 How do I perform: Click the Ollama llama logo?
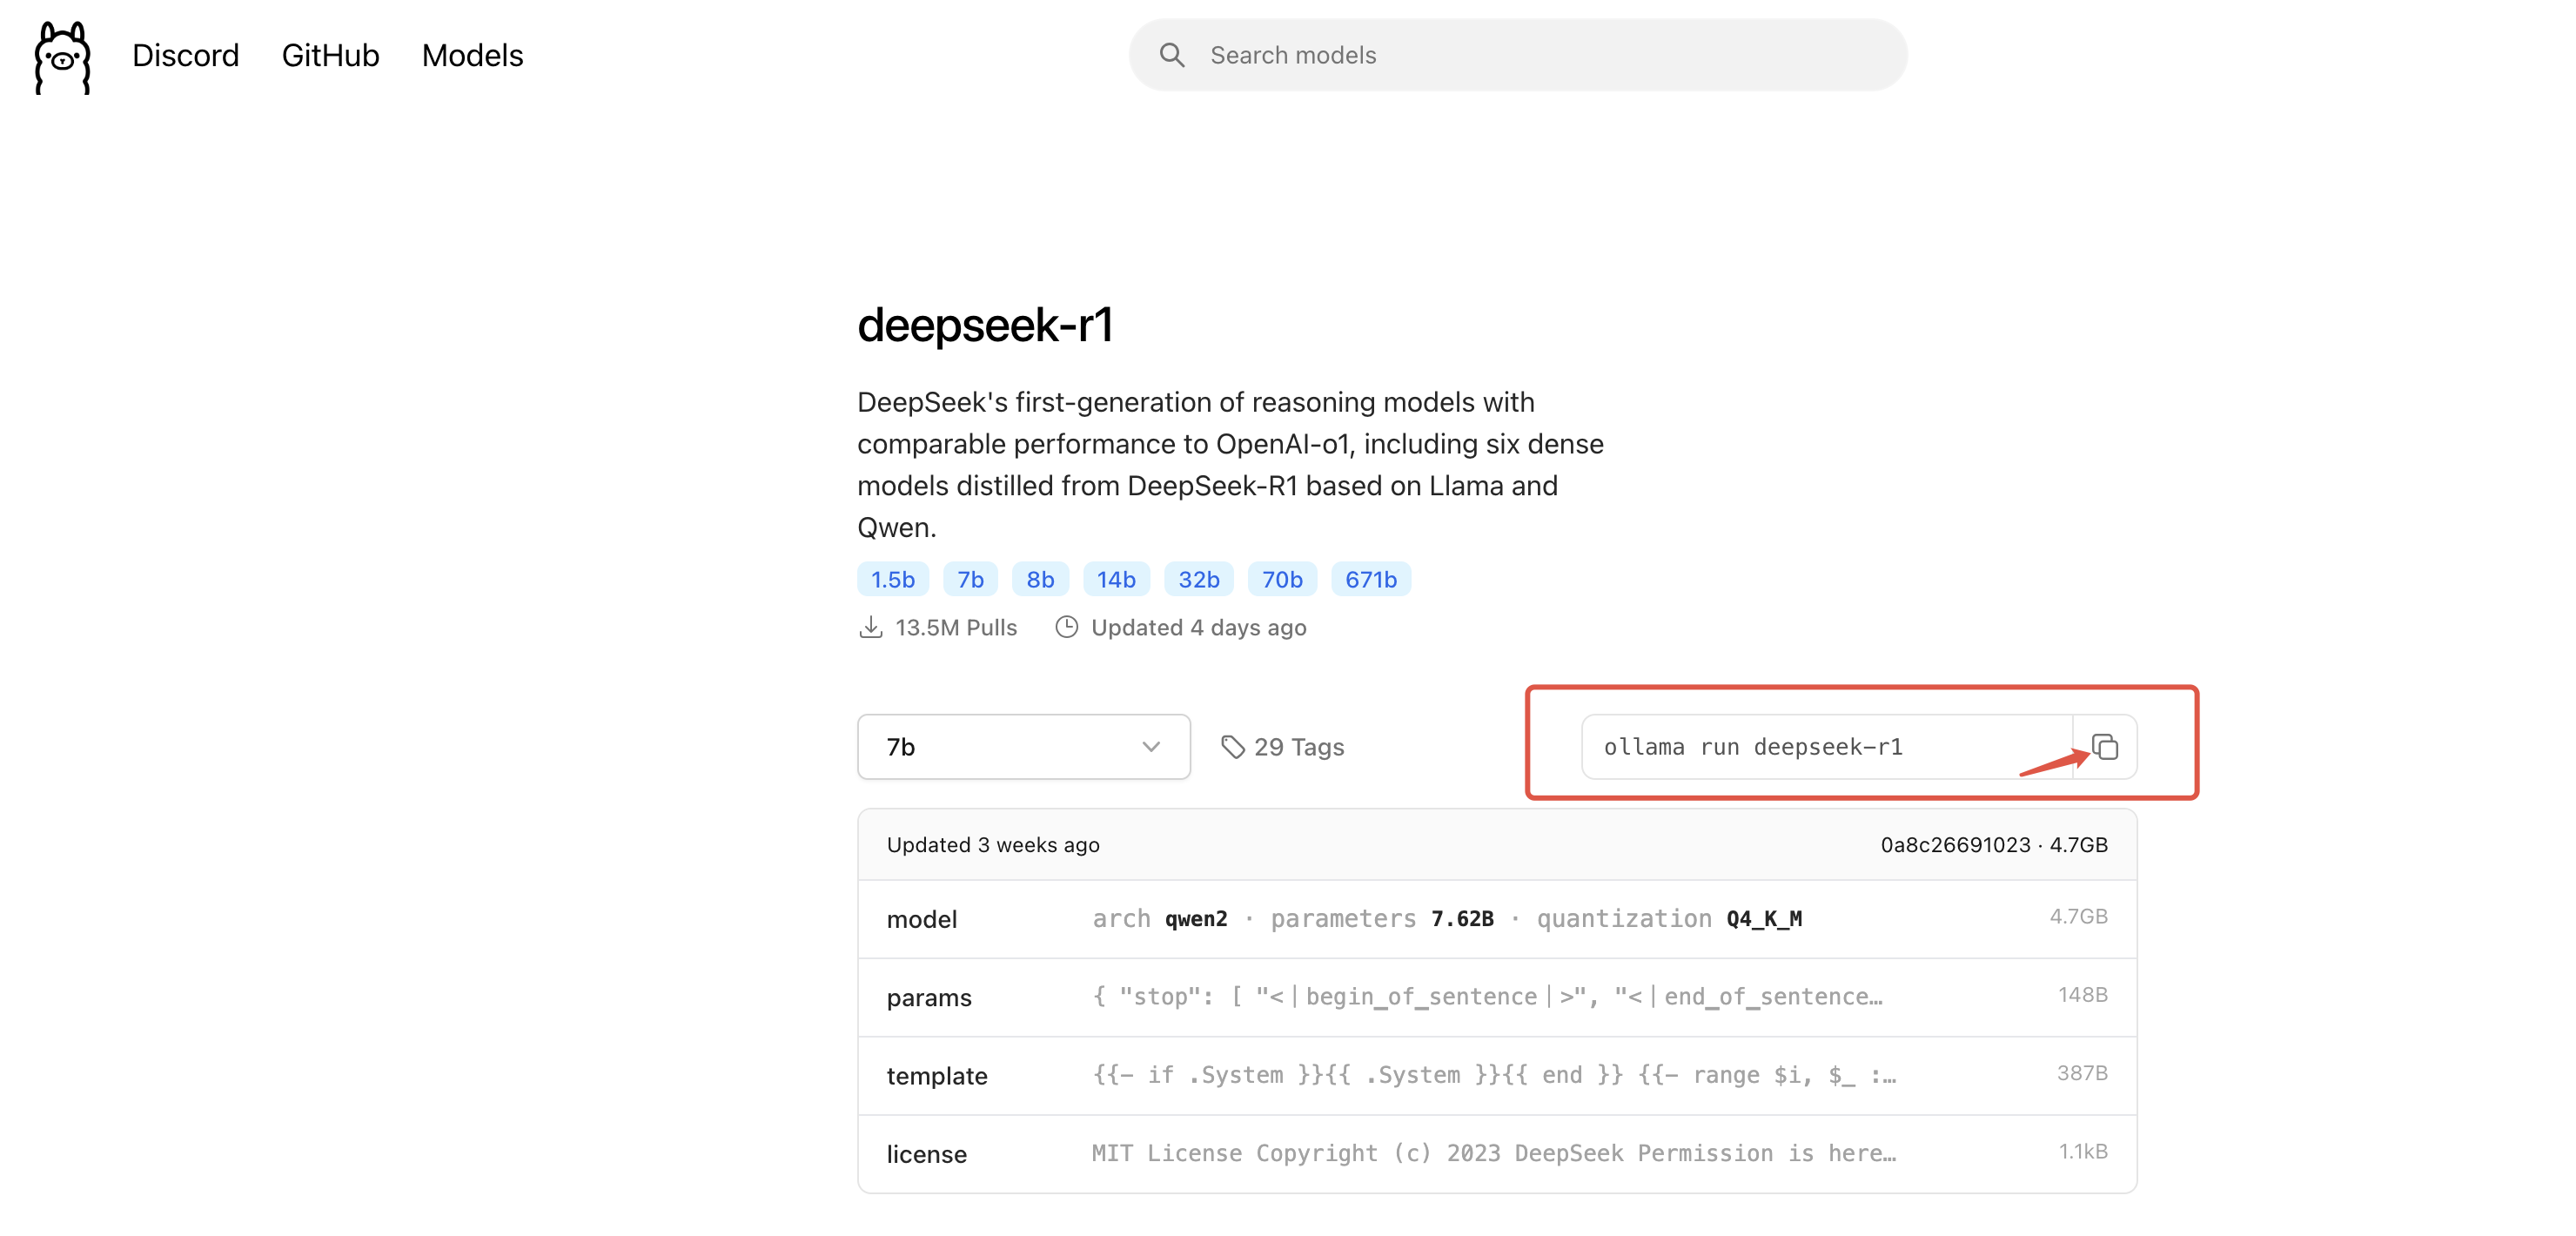pyautogui.click(x=62, y=57)
